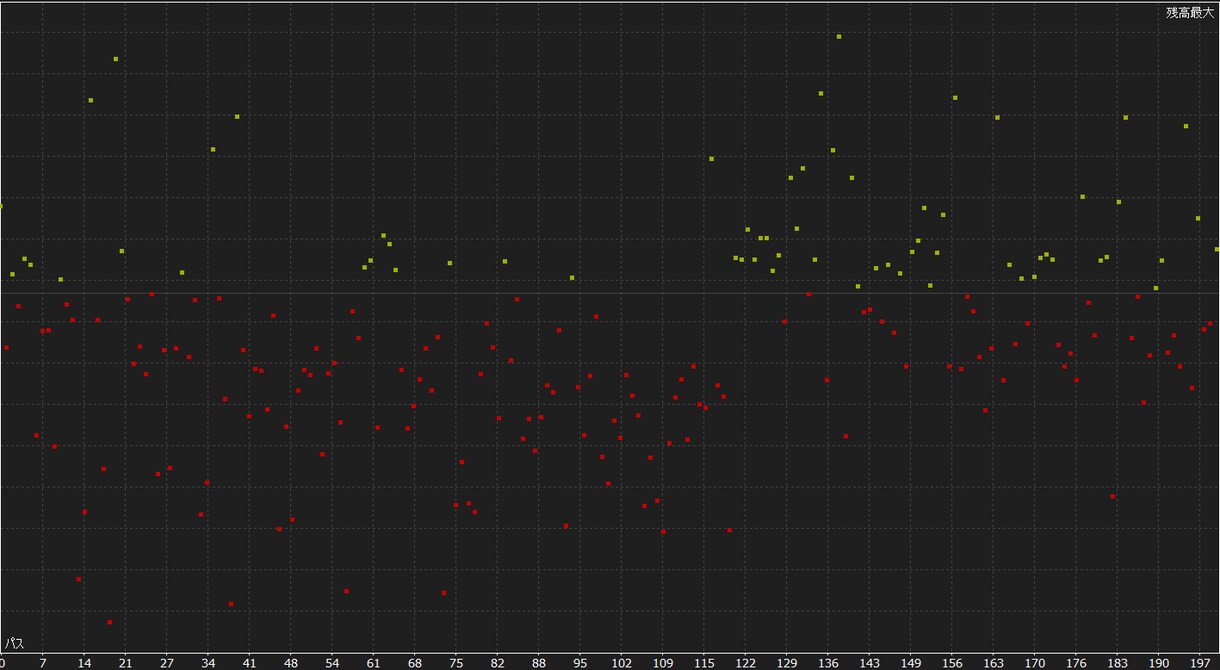Click the axis label 149
This screenshot has height=670, width=1220.
pyautogui.click(x=911, y=662)
